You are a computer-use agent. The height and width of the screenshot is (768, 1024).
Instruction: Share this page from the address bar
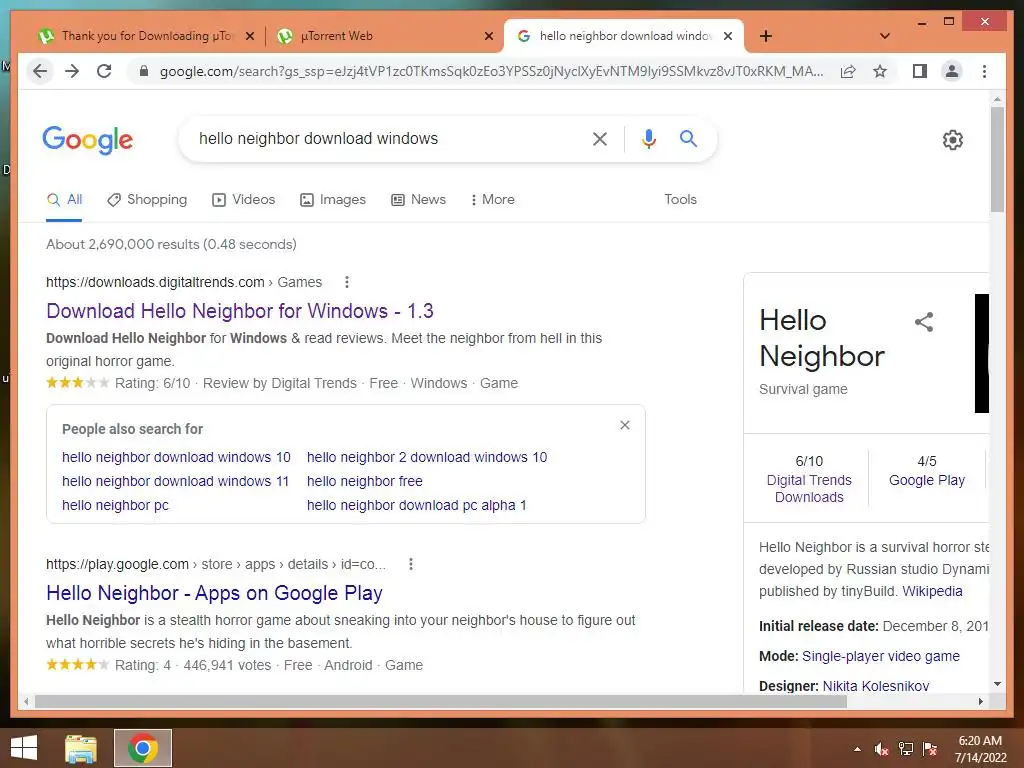(848, 71)
